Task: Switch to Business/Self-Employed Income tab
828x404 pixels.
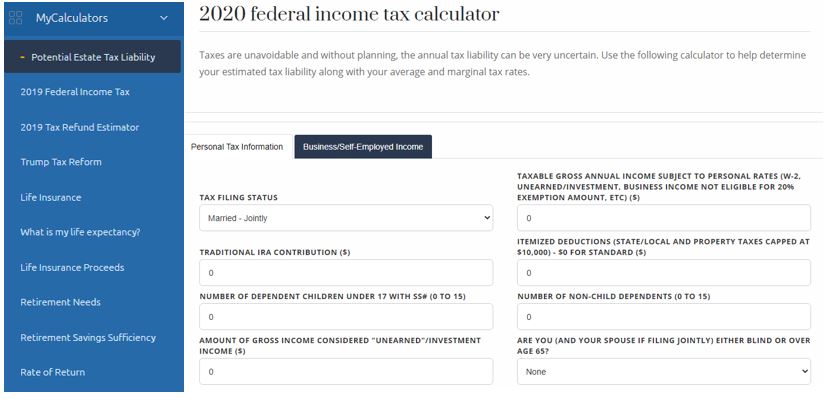Action: coord(363,147)
